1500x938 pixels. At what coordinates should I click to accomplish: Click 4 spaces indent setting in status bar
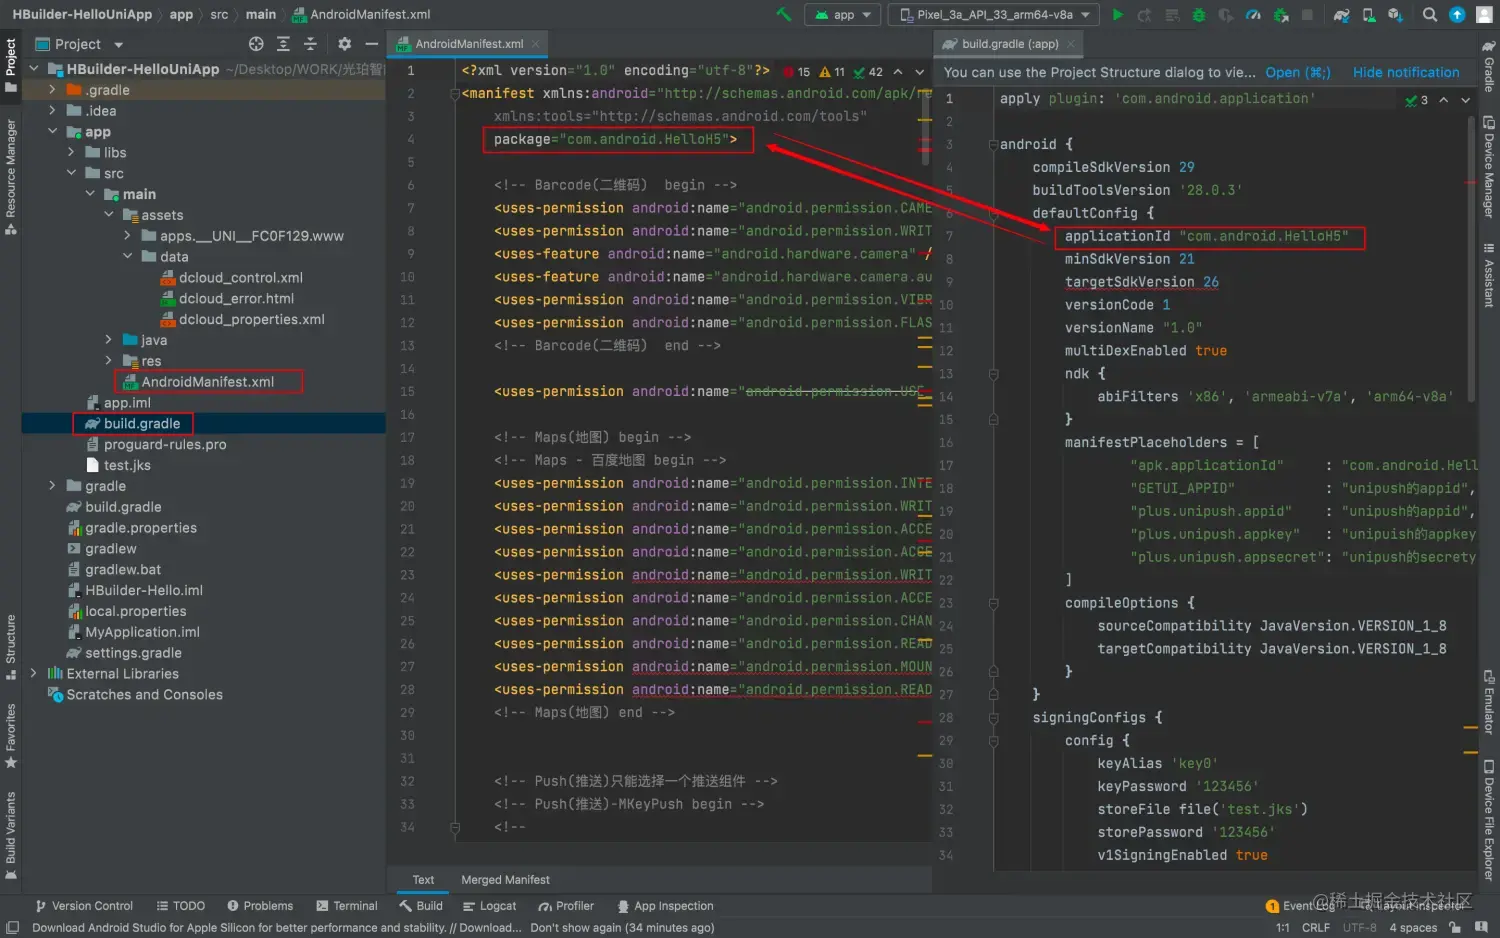(x=1413, y=928)
